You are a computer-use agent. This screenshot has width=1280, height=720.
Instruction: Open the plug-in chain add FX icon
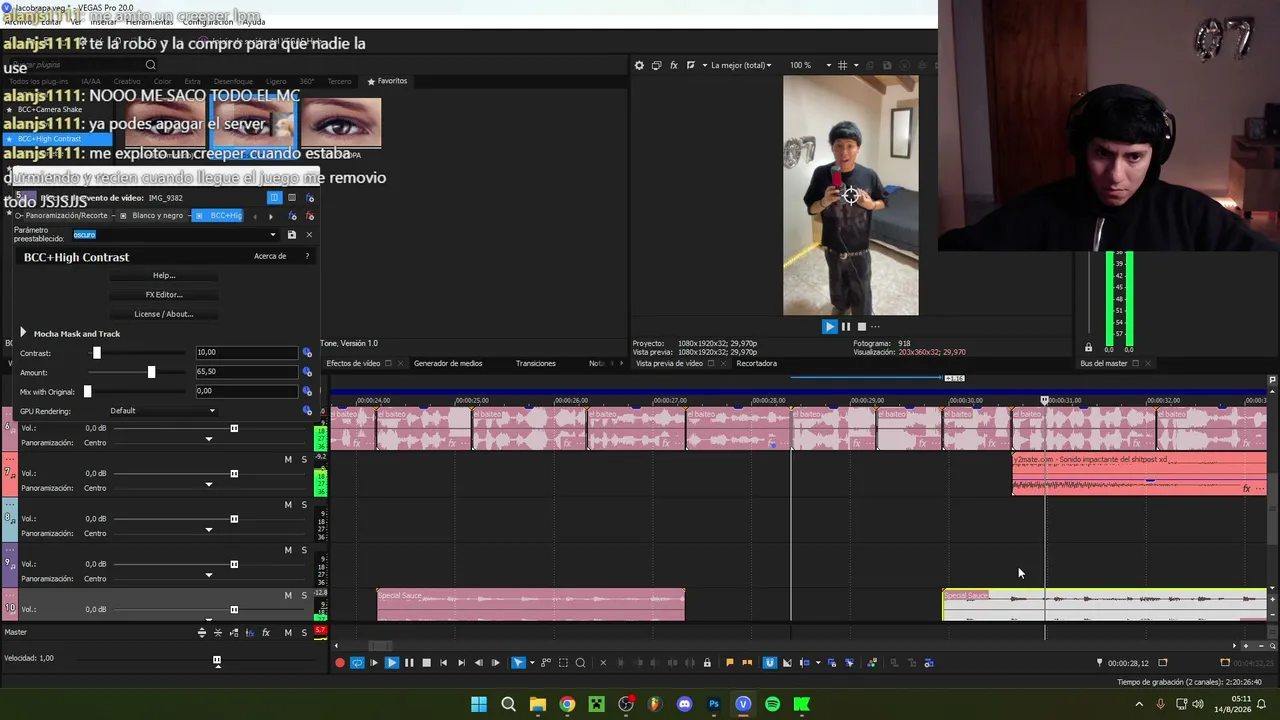(x=292, y=215)
